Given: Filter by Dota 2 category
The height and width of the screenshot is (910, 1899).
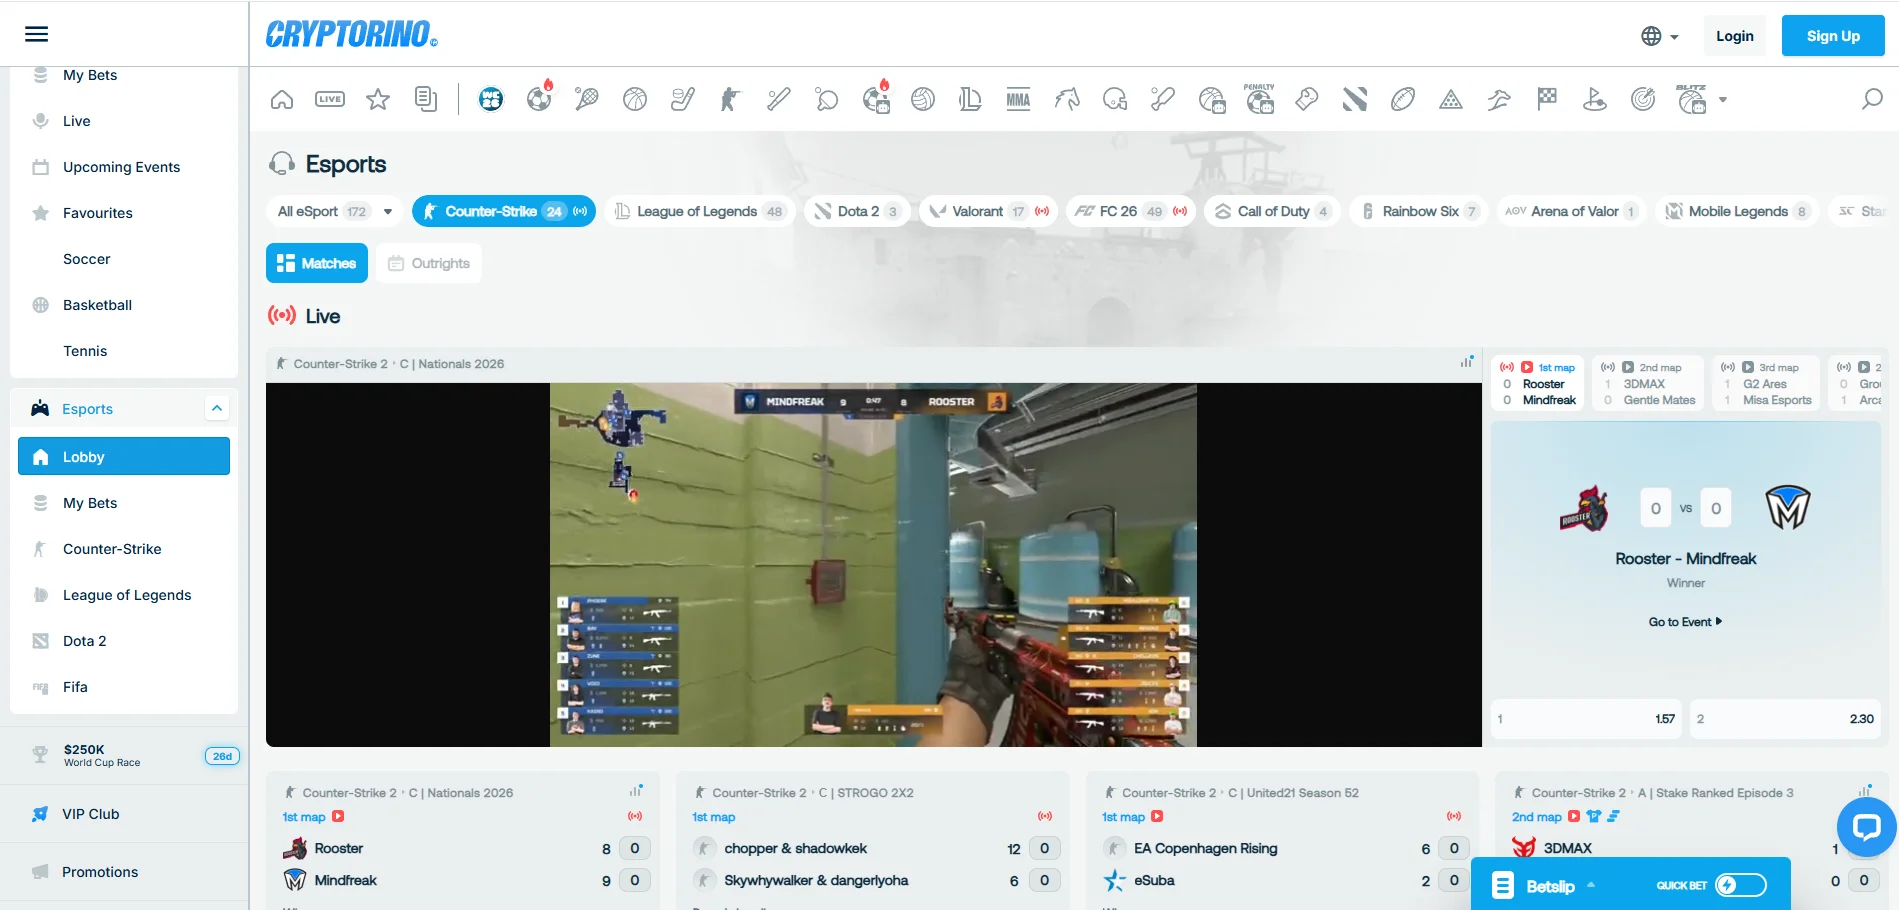Looking at the screenshot, I should point(857,211).
